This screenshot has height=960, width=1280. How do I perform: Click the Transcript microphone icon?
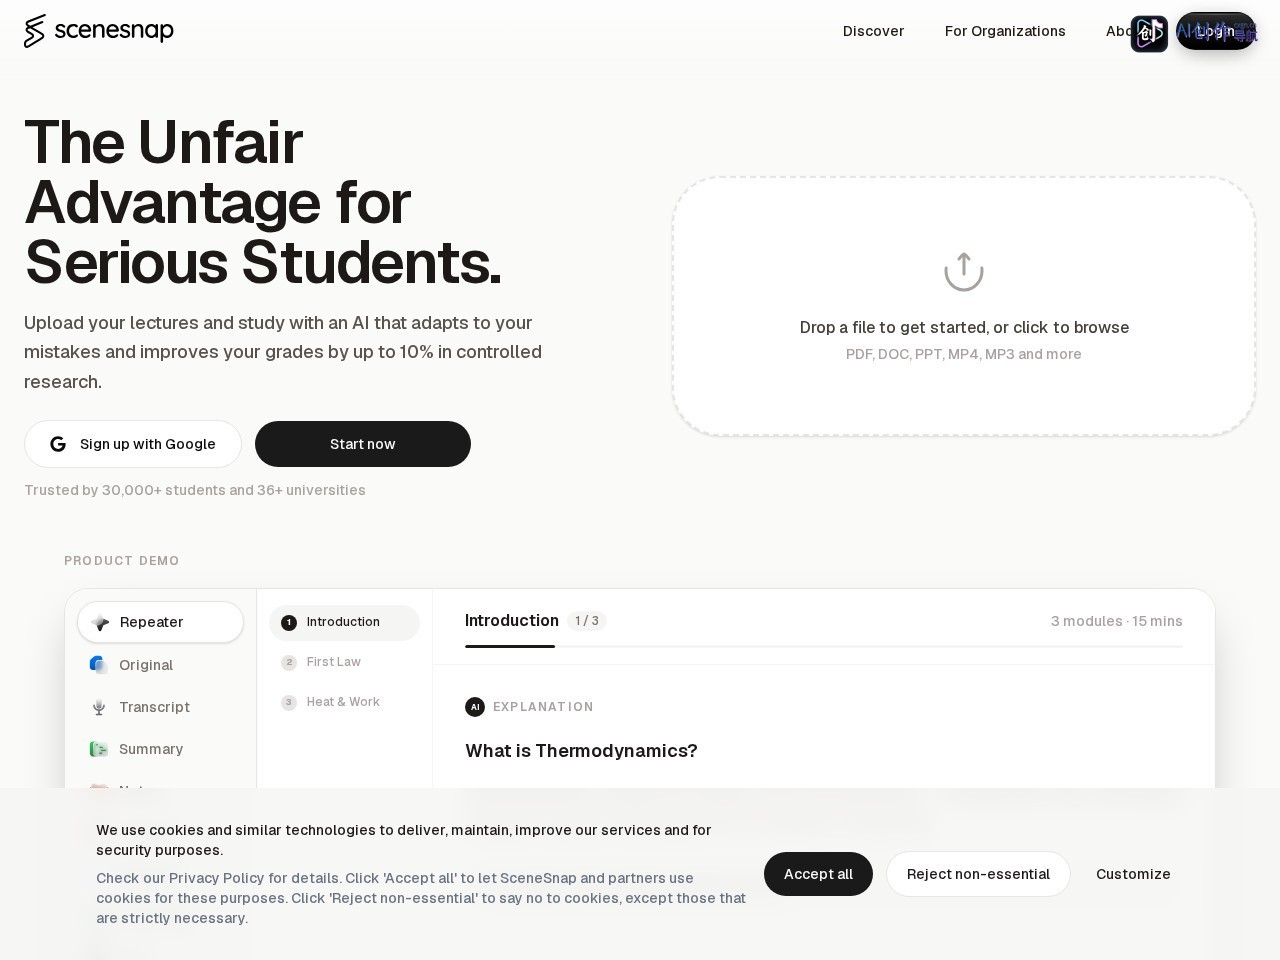[x=99, y=707]
